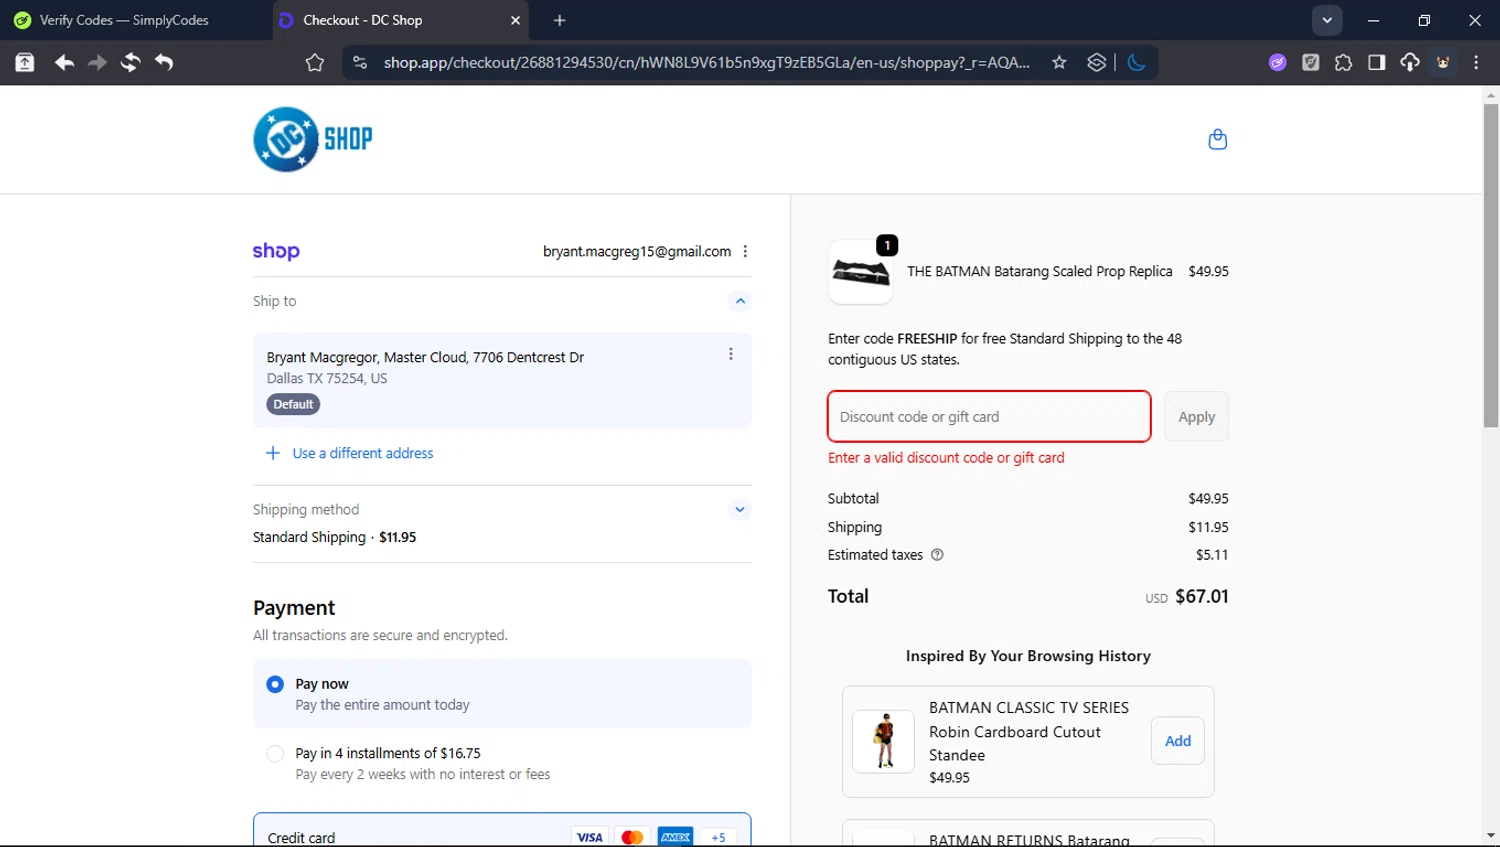
Task: Open the profile avatar icon
Action: (x=1443, y=62)
